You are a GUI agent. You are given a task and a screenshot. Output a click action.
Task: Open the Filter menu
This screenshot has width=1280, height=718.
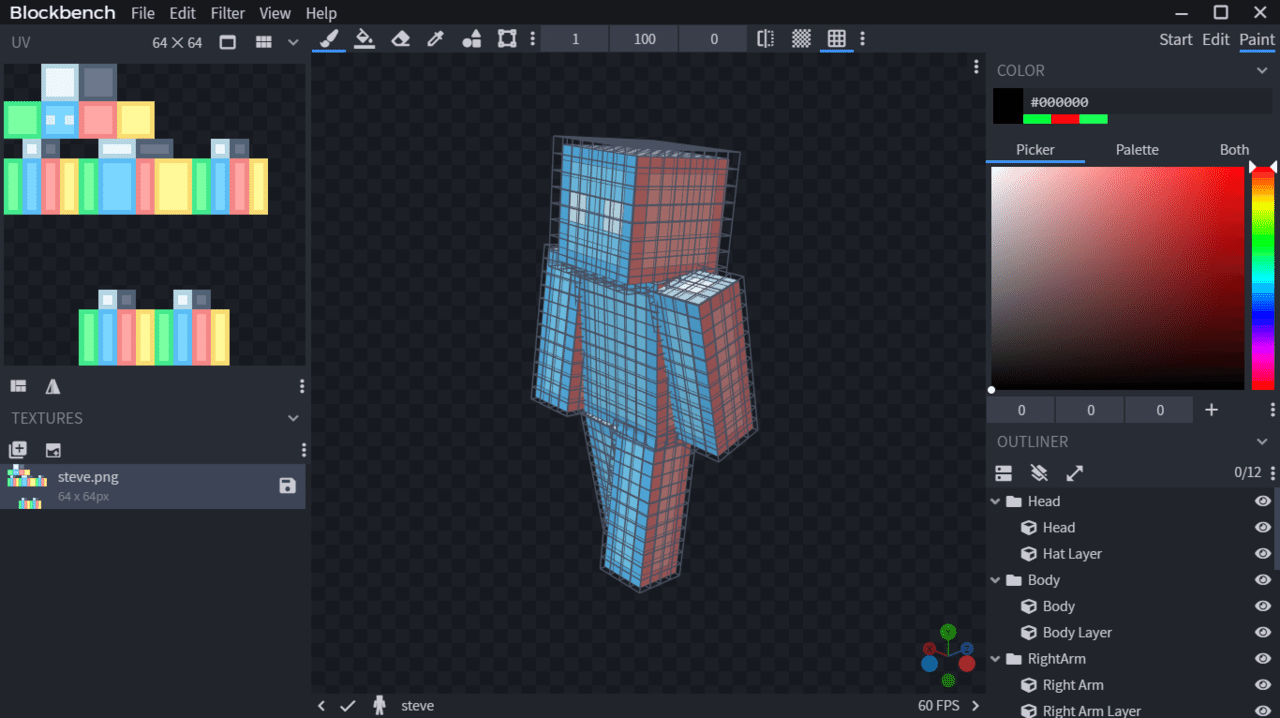[228, 13]
